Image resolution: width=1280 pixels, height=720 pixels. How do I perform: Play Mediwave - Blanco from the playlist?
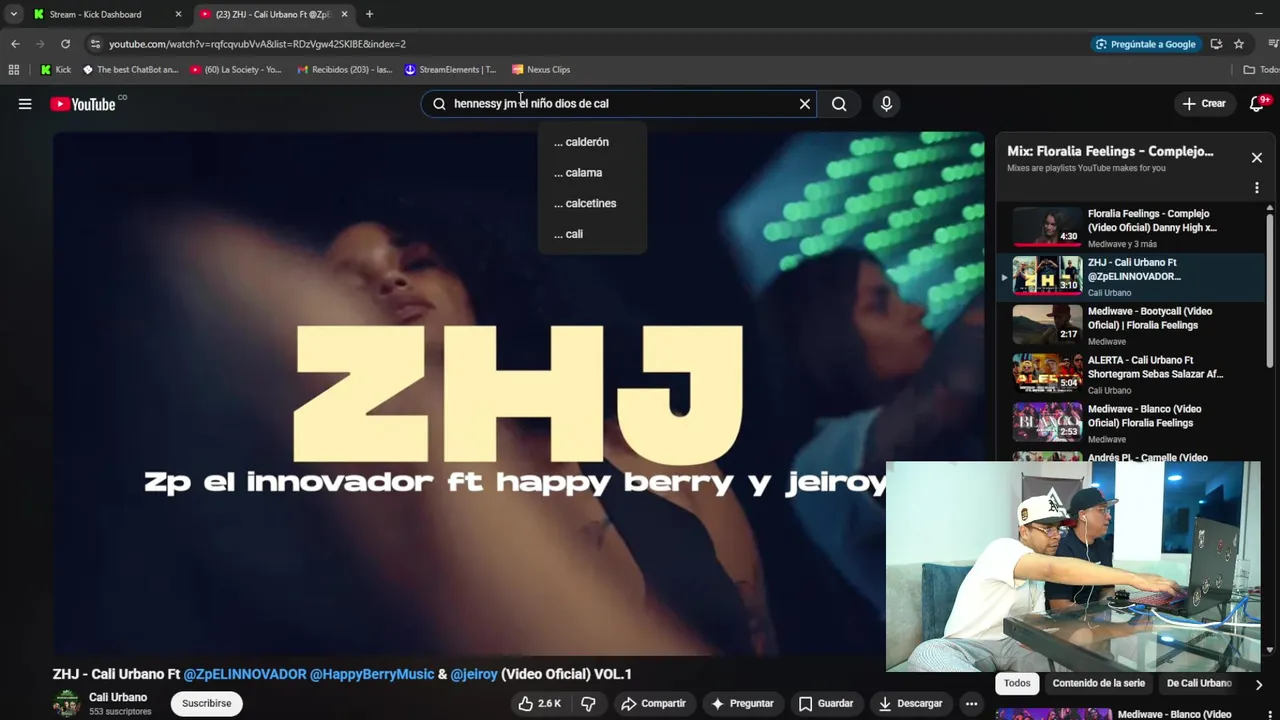(1130, 423)
